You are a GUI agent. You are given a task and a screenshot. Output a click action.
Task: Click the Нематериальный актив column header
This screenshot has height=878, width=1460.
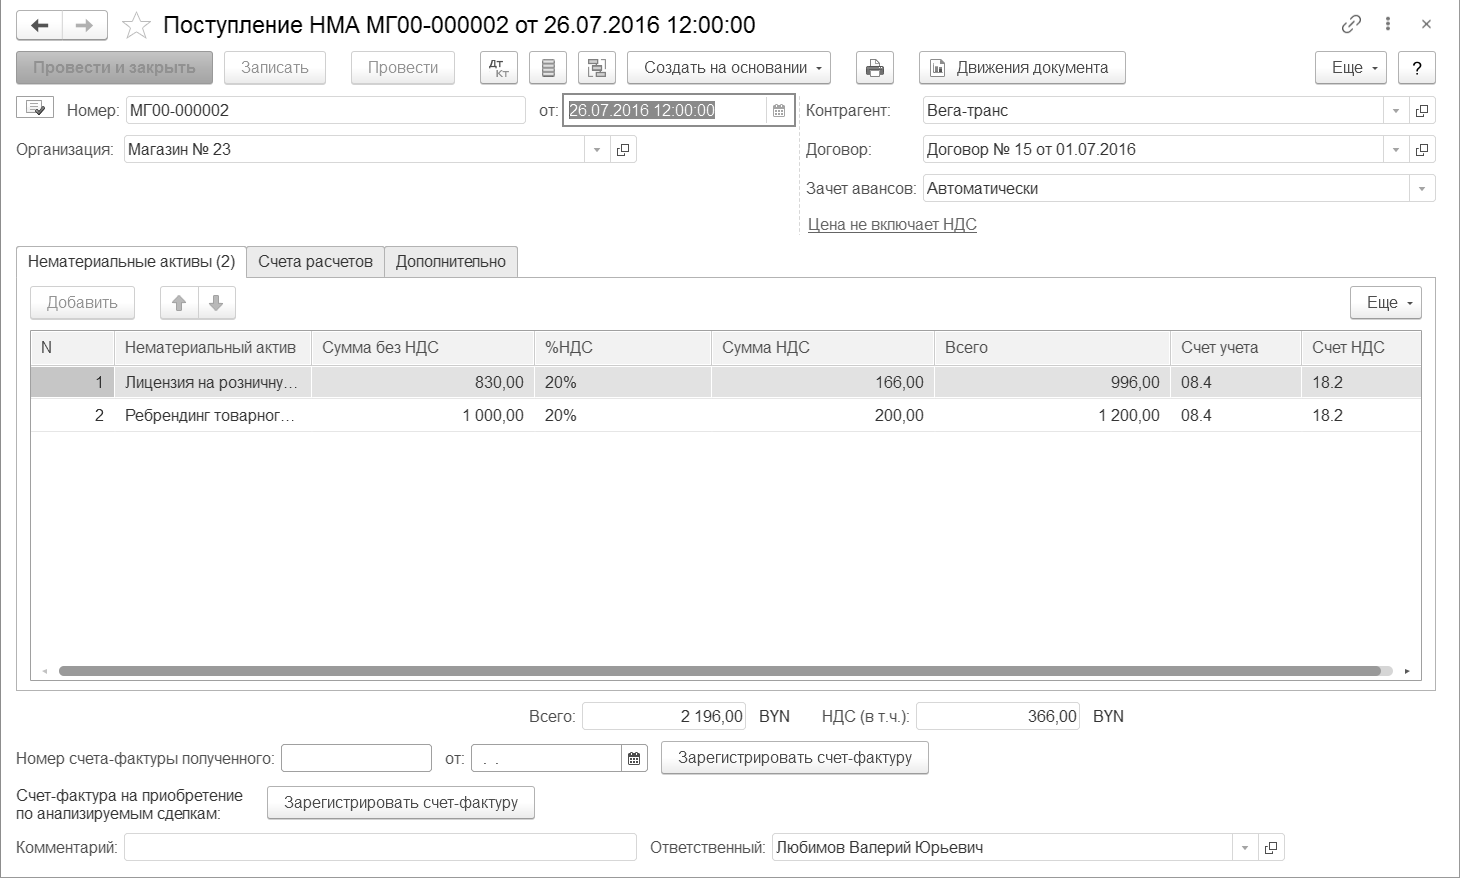click(x=212, y=348)
